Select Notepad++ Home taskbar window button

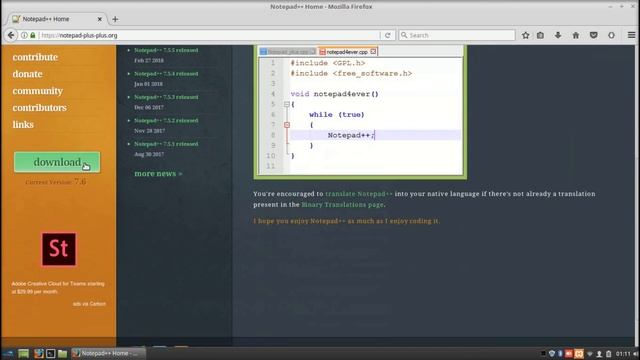click(108, 353)
